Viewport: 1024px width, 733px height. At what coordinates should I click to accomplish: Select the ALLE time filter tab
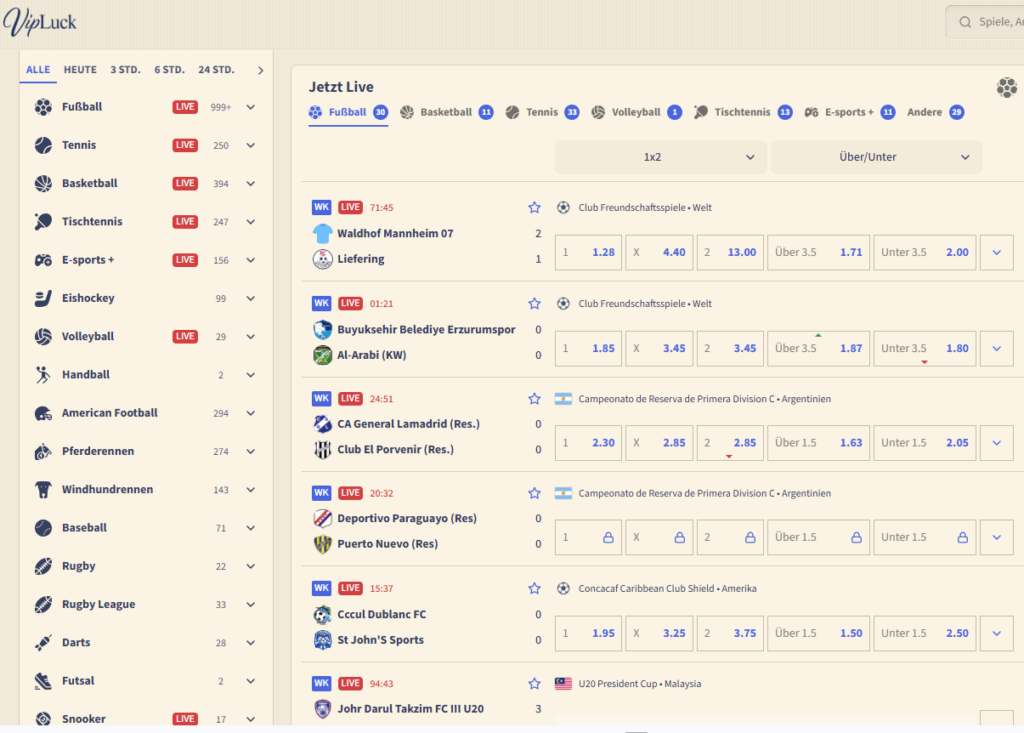(38, 70)
